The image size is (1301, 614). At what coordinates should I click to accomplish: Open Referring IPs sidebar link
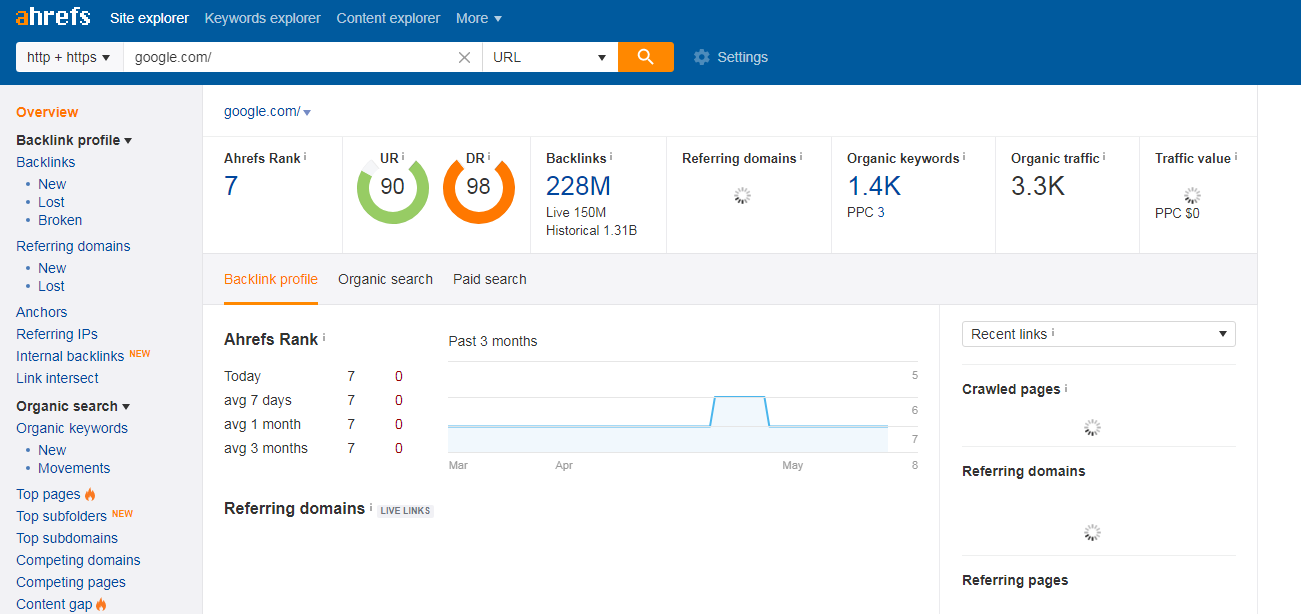[x=57, y=334]
